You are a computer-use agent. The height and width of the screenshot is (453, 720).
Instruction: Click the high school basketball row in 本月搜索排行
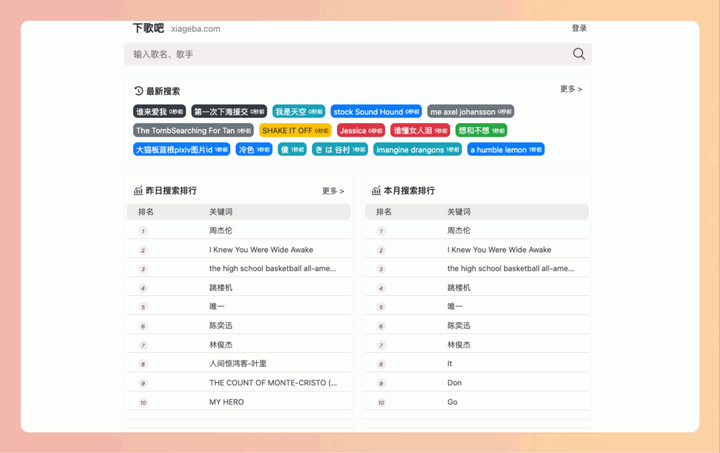click(511, 268)
